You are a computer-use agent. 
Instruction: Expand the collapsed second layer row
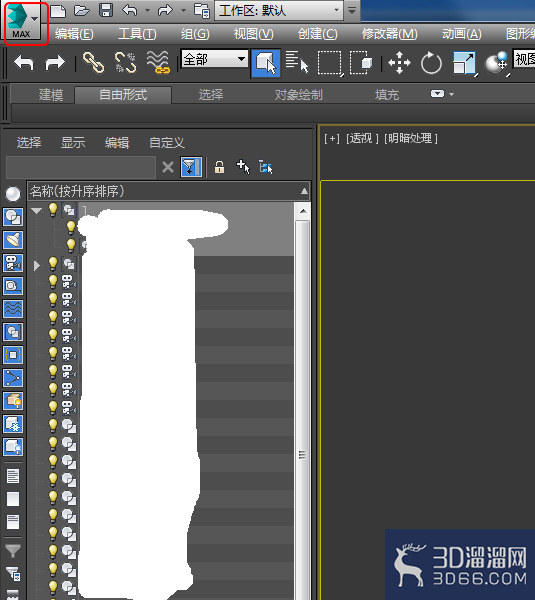[x=37, y=266]
